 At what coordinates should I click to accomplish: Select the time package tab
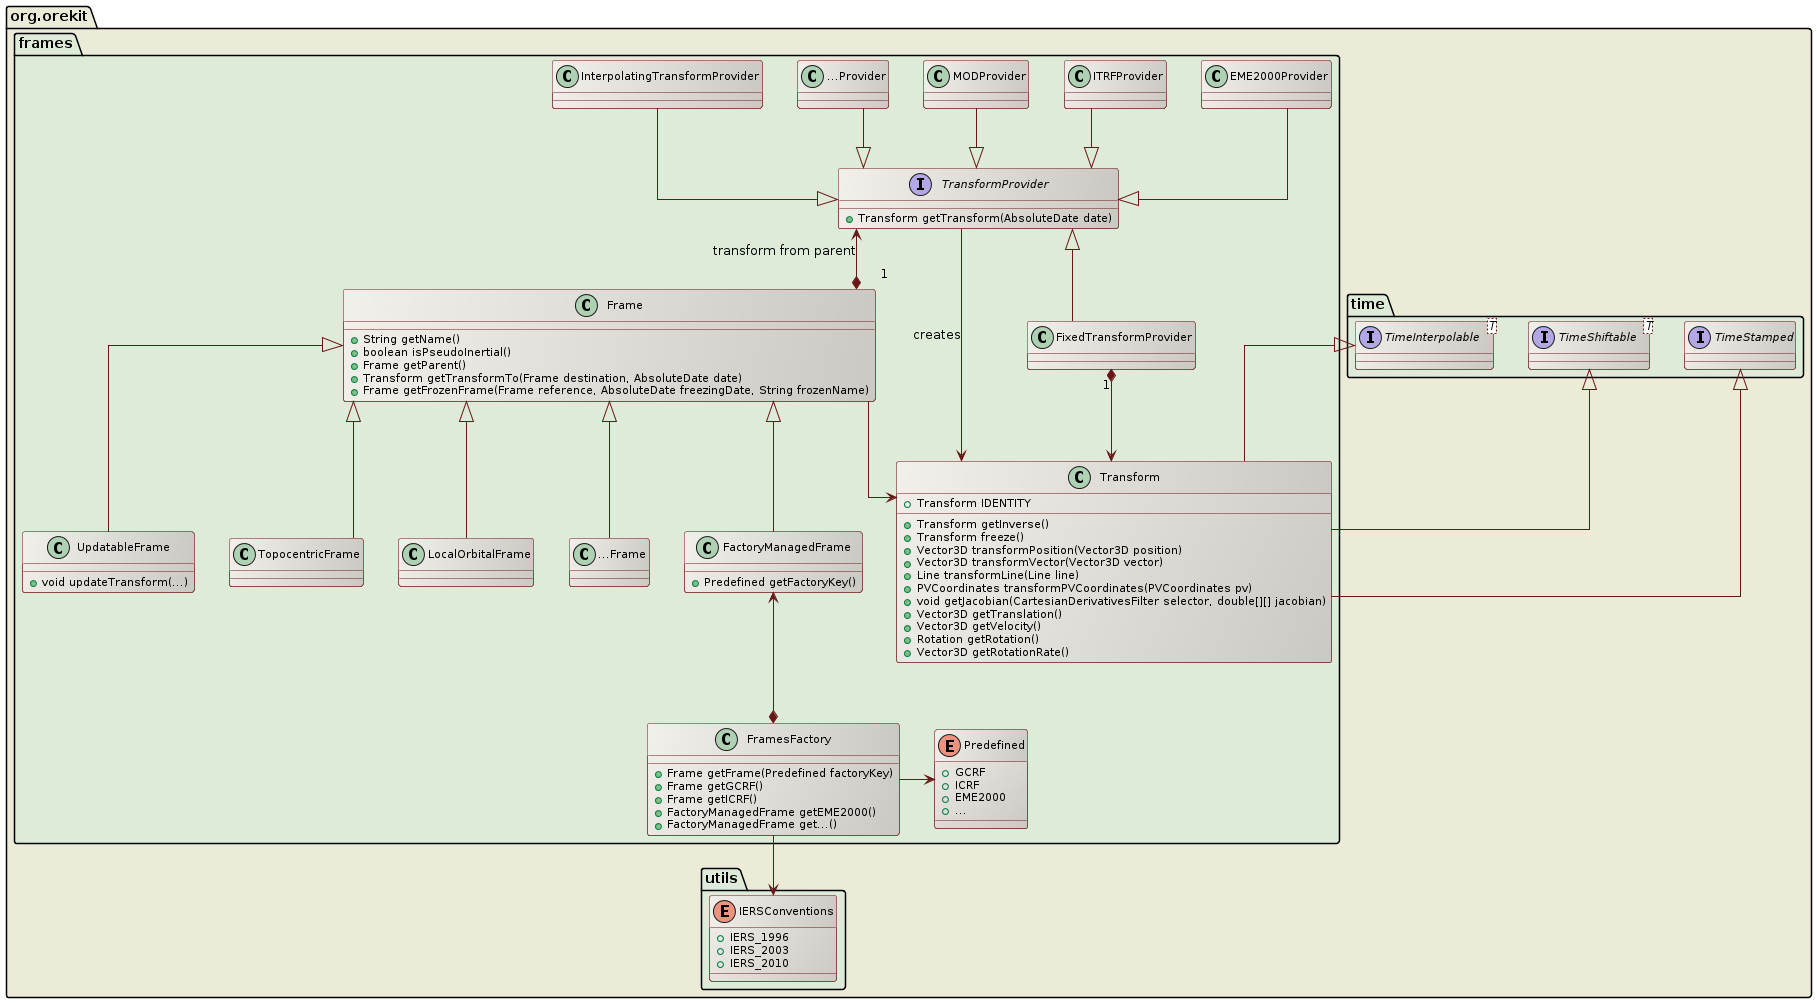tap(1367, 304)
